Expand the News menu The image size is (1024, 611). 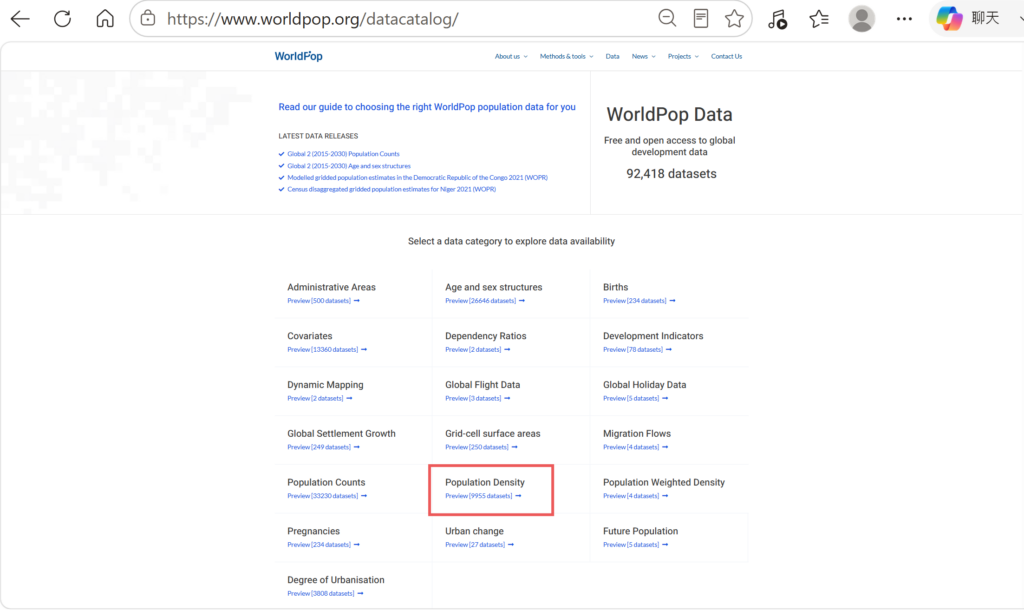pyautogui.click(x=643, y=56)
